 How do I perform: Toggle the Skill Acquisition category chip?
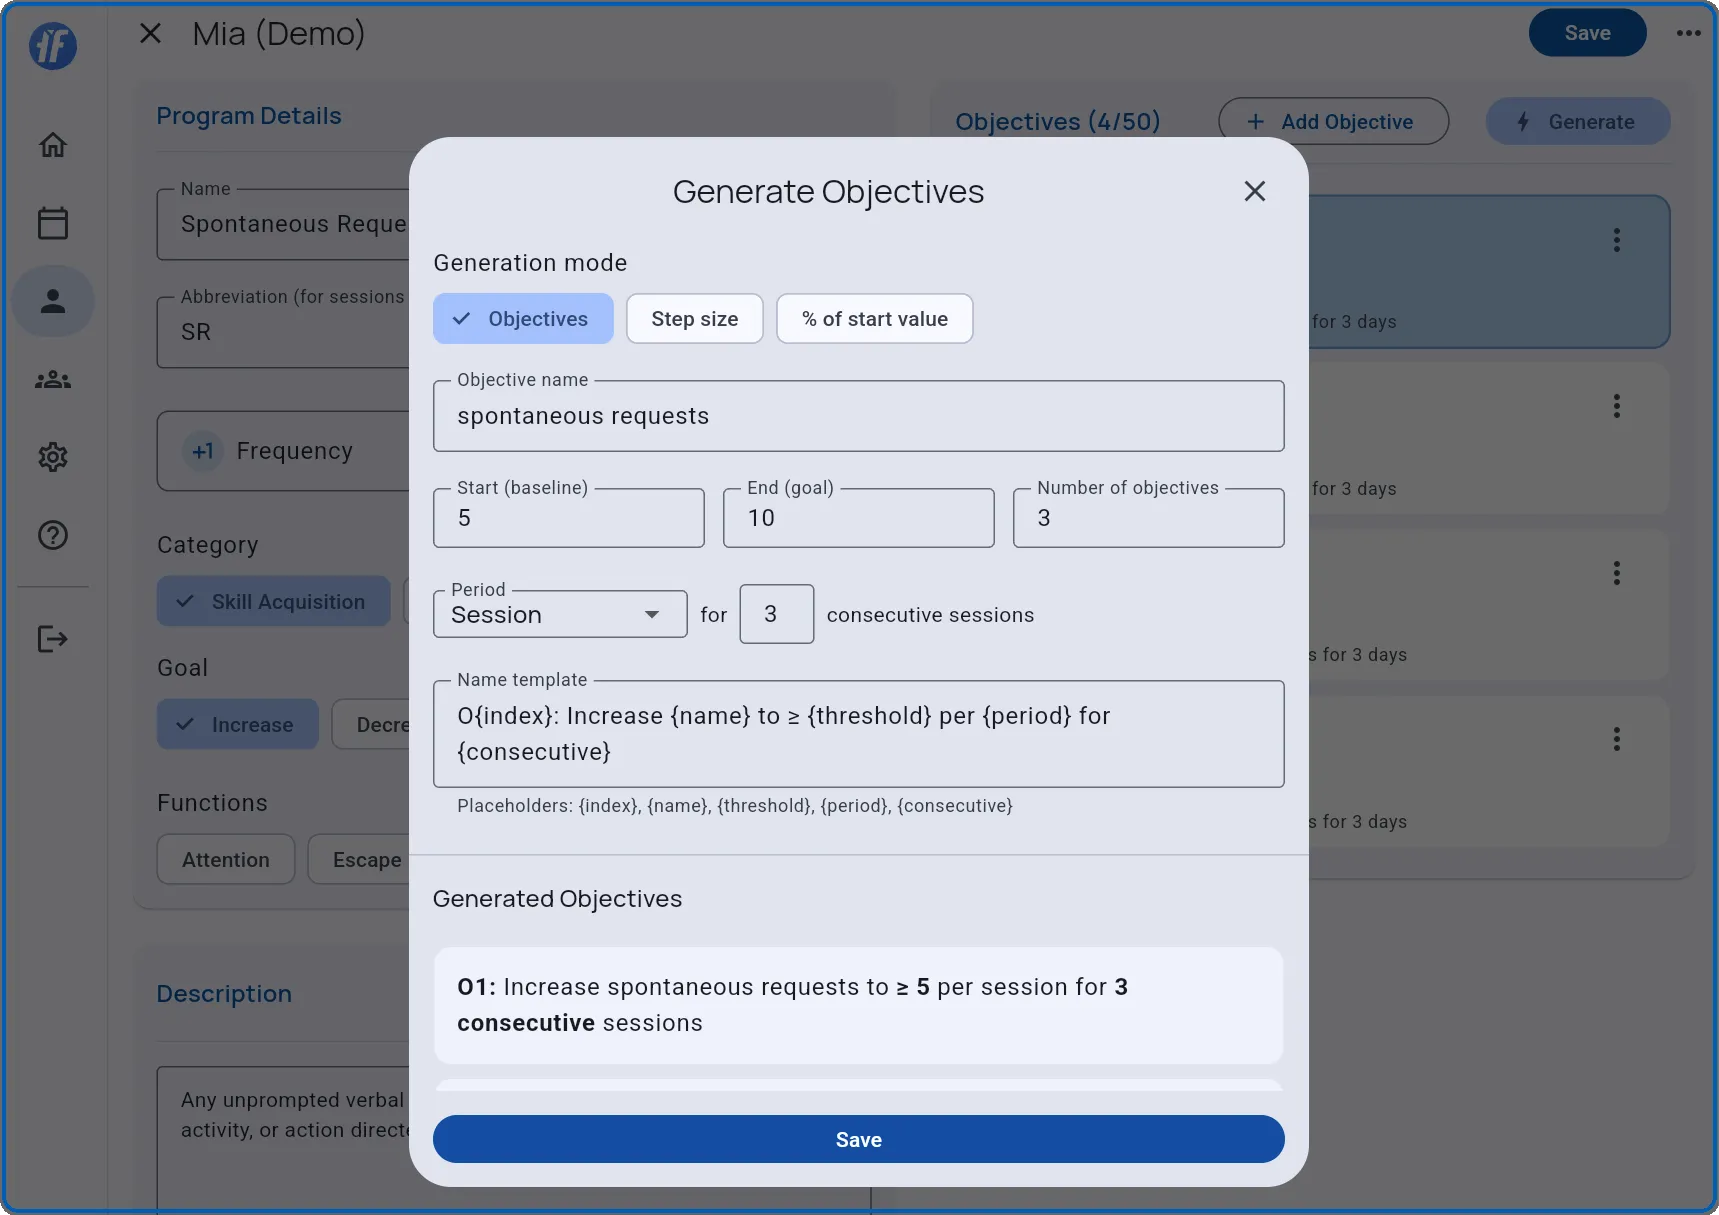click(272, 601)
